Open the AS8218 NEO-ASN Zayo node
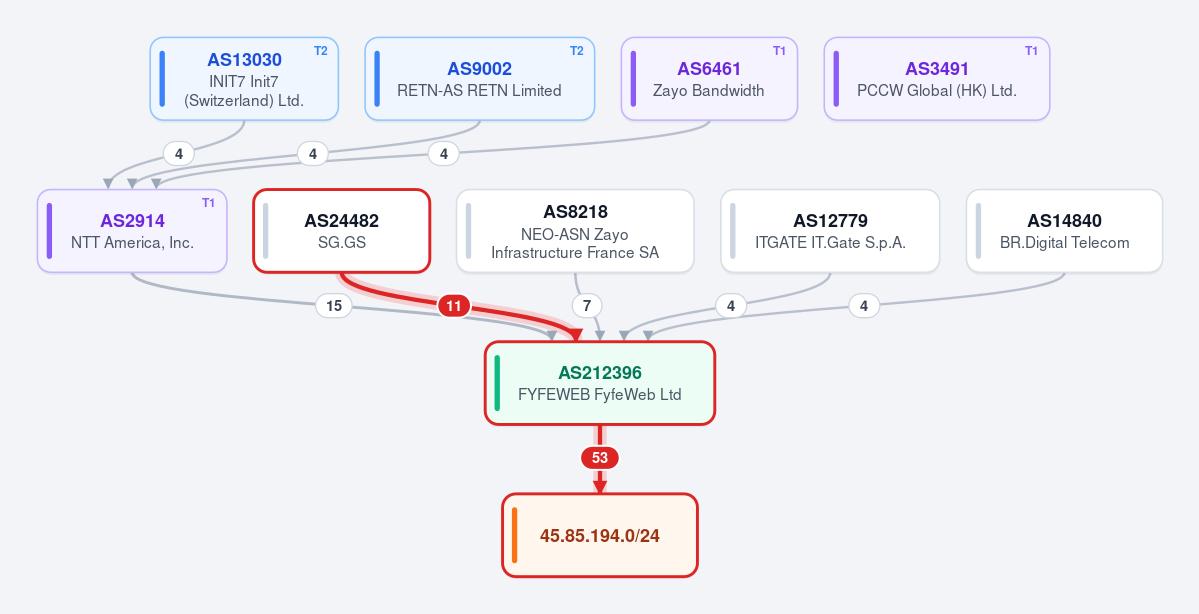Screen dimensions: 1199x614 click(x=575, y=231)
